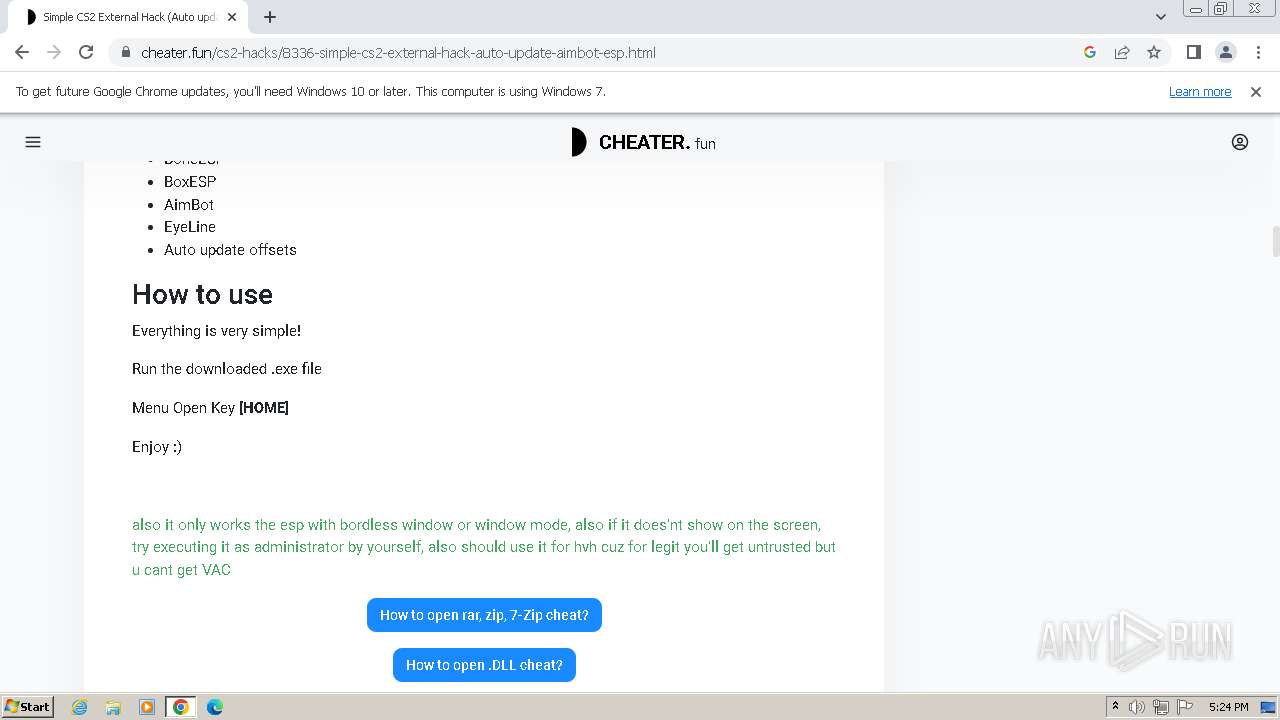Open a new browser tab

click(270, 17)
